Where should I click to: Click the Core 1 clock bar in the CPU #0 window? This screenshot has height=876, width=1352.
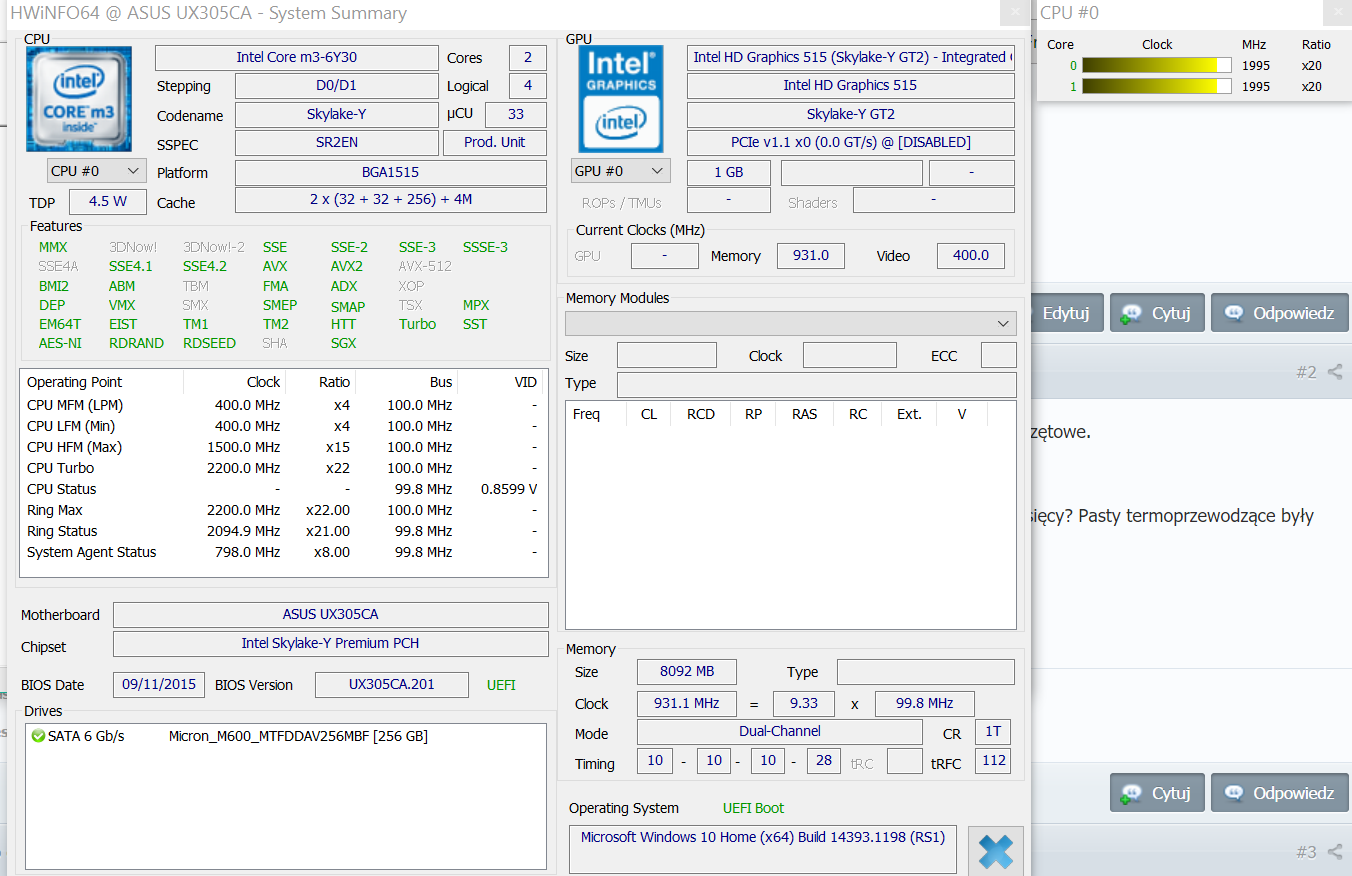click(x=1157, y=86)
